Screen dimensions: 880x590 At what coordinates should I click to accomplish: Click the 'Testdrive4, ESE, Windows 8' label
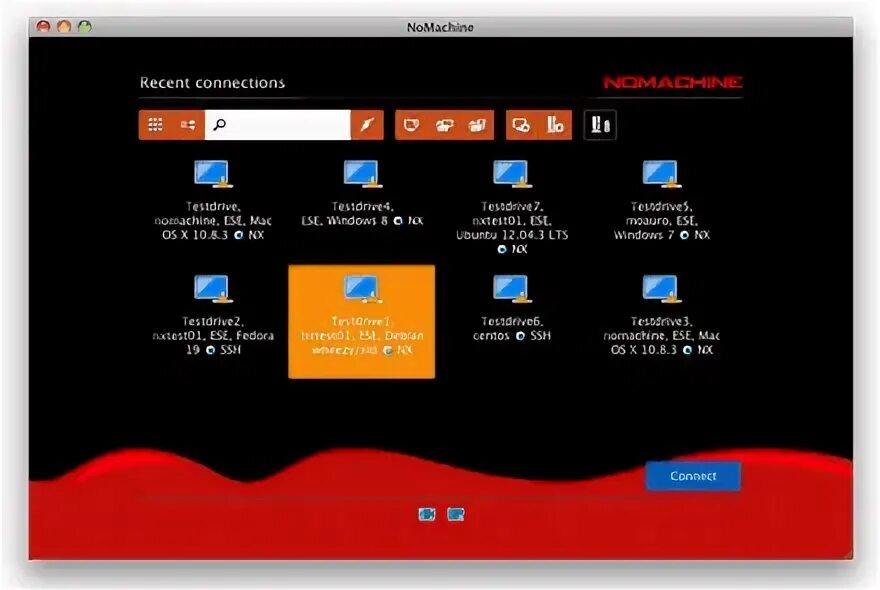click(x=363, y=214)
